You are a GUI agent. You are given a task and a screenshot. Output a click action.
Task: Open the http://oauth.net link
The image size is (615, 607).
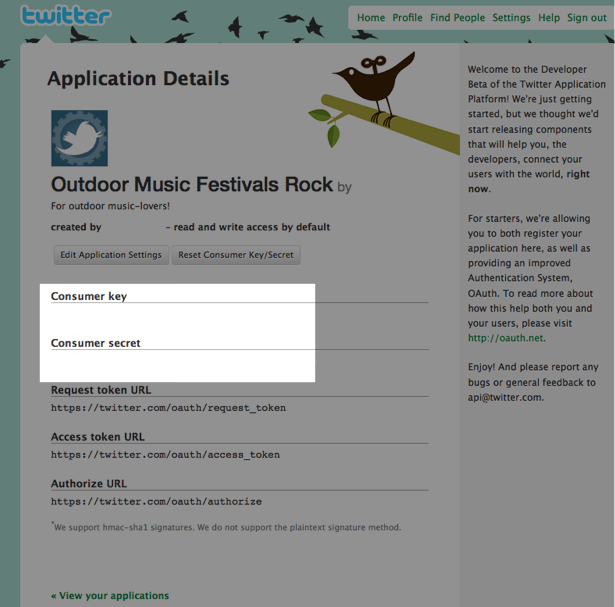pyautogui.click(x=506, y=338)
